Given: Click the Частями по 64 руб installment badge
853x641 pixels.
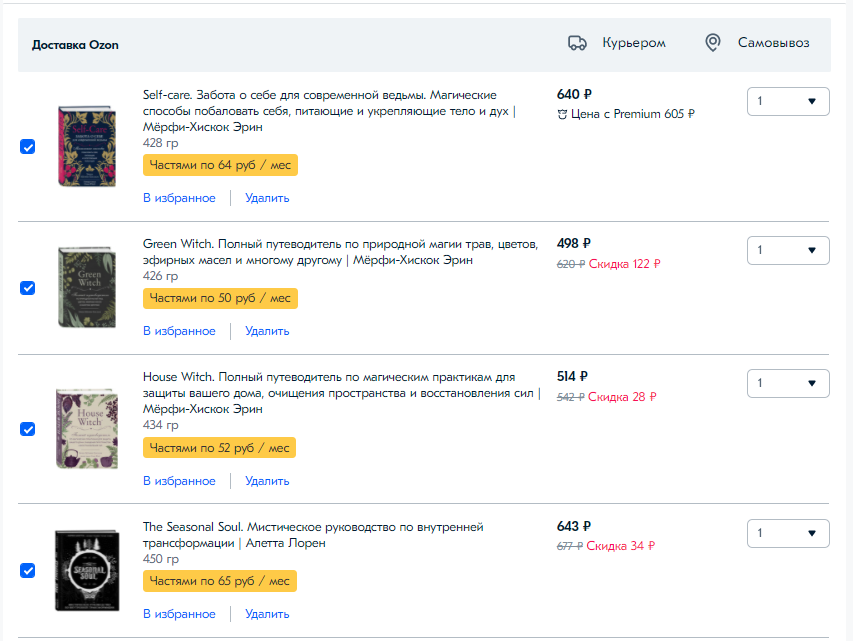Looking at the screenshot, I should point(220,165).
